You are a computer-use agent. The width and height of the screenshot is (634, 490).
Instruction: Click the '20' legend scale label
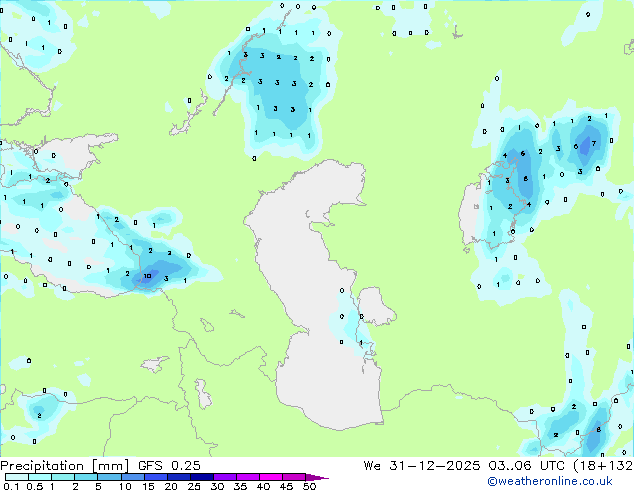click(x=171, y=486)
